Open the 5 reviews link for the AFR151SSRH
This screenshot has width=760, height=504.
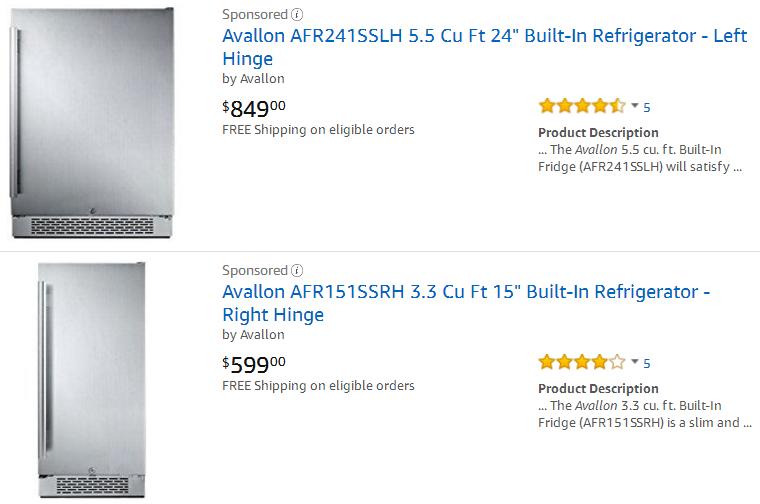pos(647,363)
